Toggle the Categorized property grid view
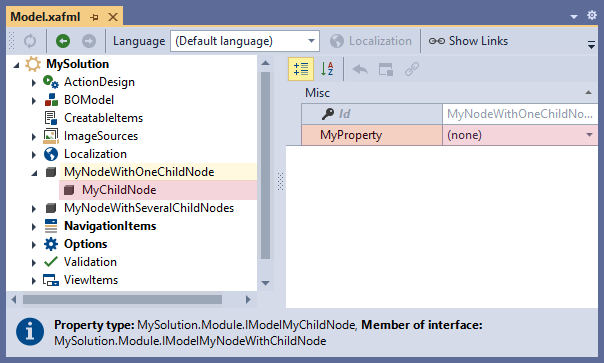 pyautogui.click(x=301, y=69)
